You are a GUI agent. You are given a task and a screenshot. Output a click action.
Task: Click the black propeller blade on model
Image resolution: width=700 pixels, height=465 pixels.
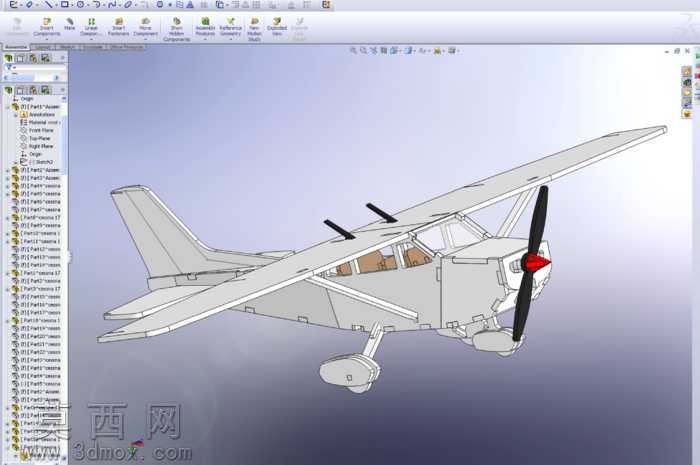click(x=538, y=219)
